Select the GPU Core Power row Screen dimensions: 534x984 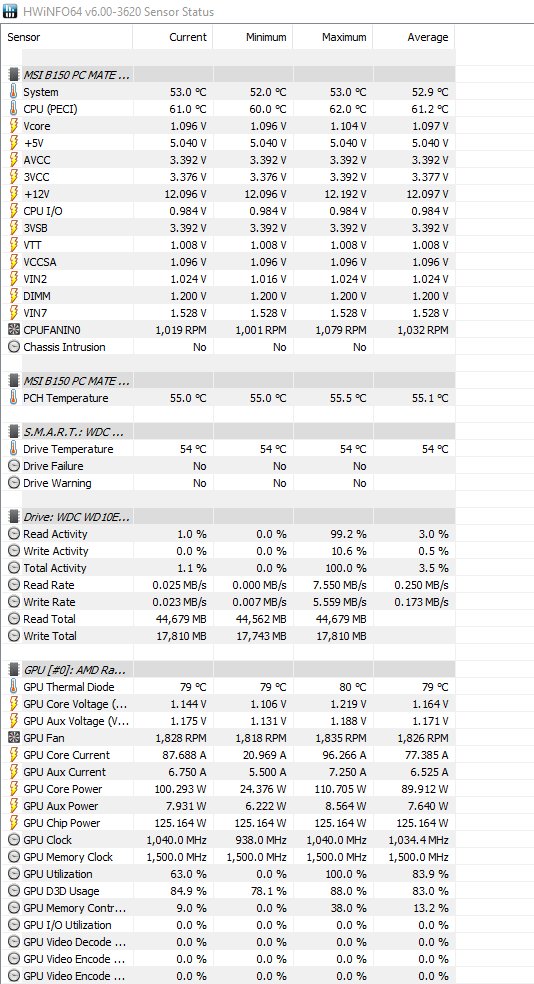228,789
